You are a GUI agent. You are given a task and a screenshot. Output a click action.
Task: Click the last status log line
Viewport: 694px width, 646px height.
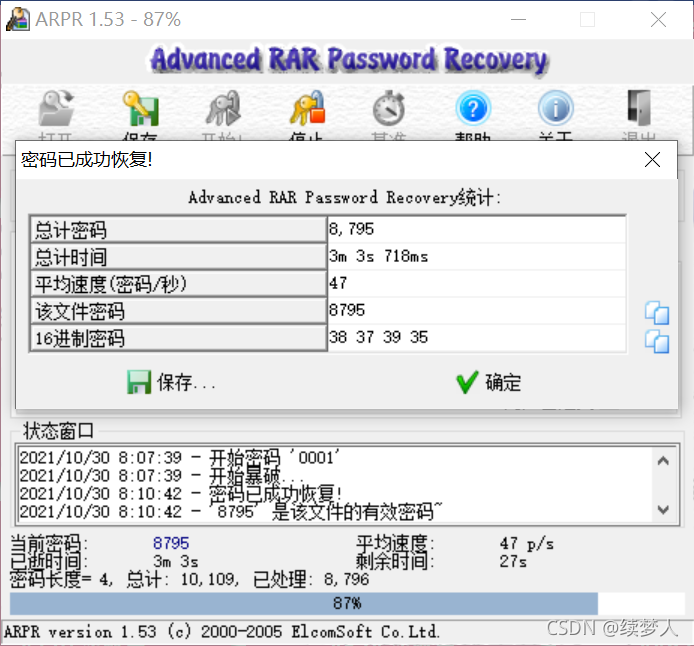click(x=231, y=512)
